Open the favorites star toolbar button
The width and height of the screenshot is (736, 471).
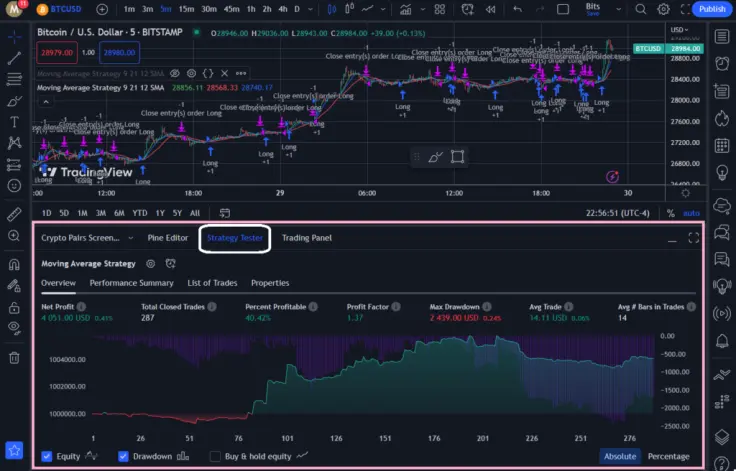[14, 450]
